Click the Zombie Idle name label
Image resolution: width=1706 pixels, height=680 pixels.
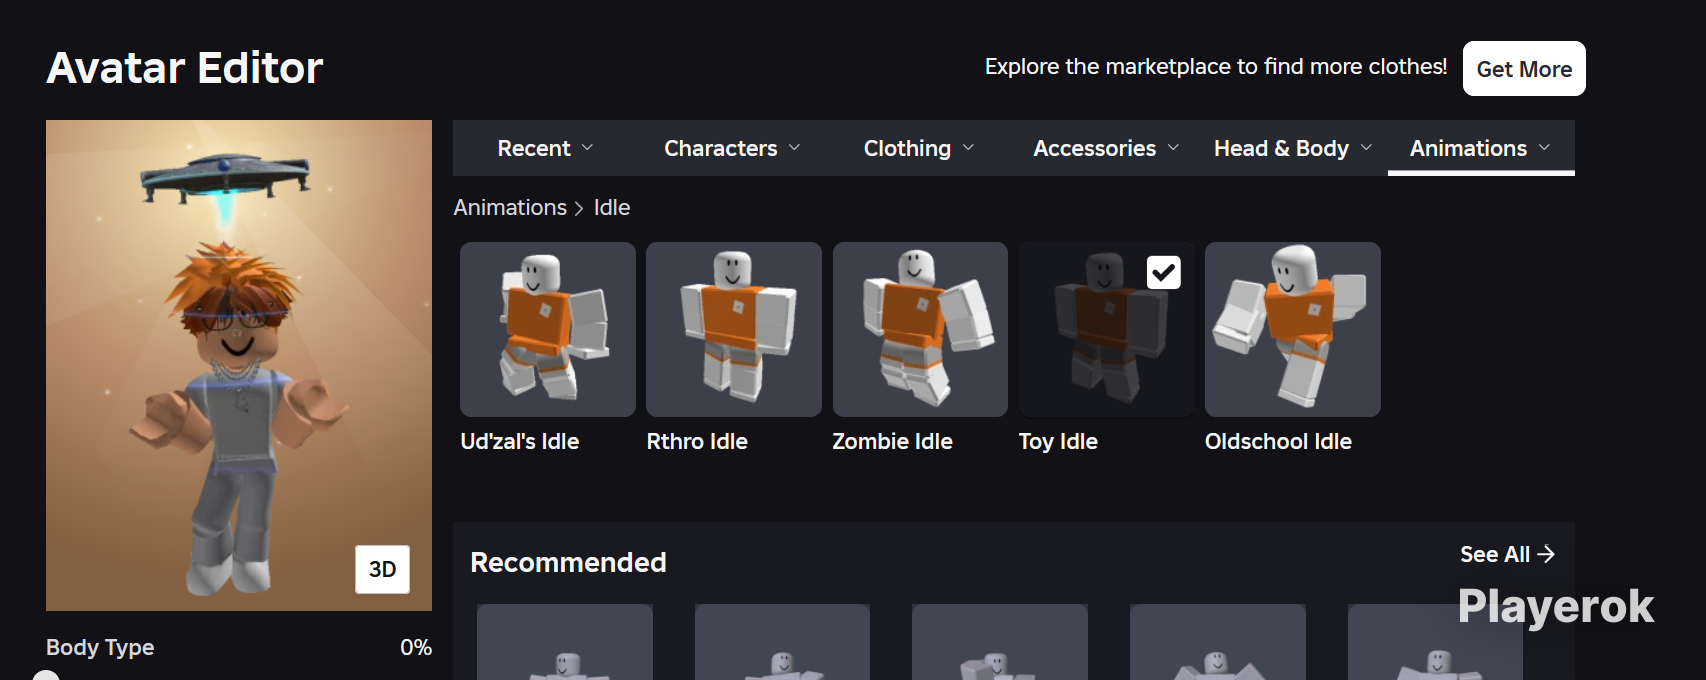tap(893, 441)
